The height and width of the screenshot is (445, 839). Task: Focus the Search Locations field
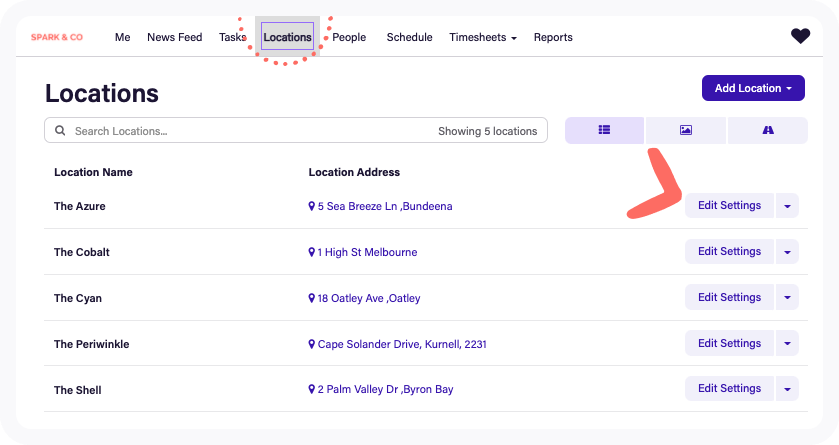250,131
